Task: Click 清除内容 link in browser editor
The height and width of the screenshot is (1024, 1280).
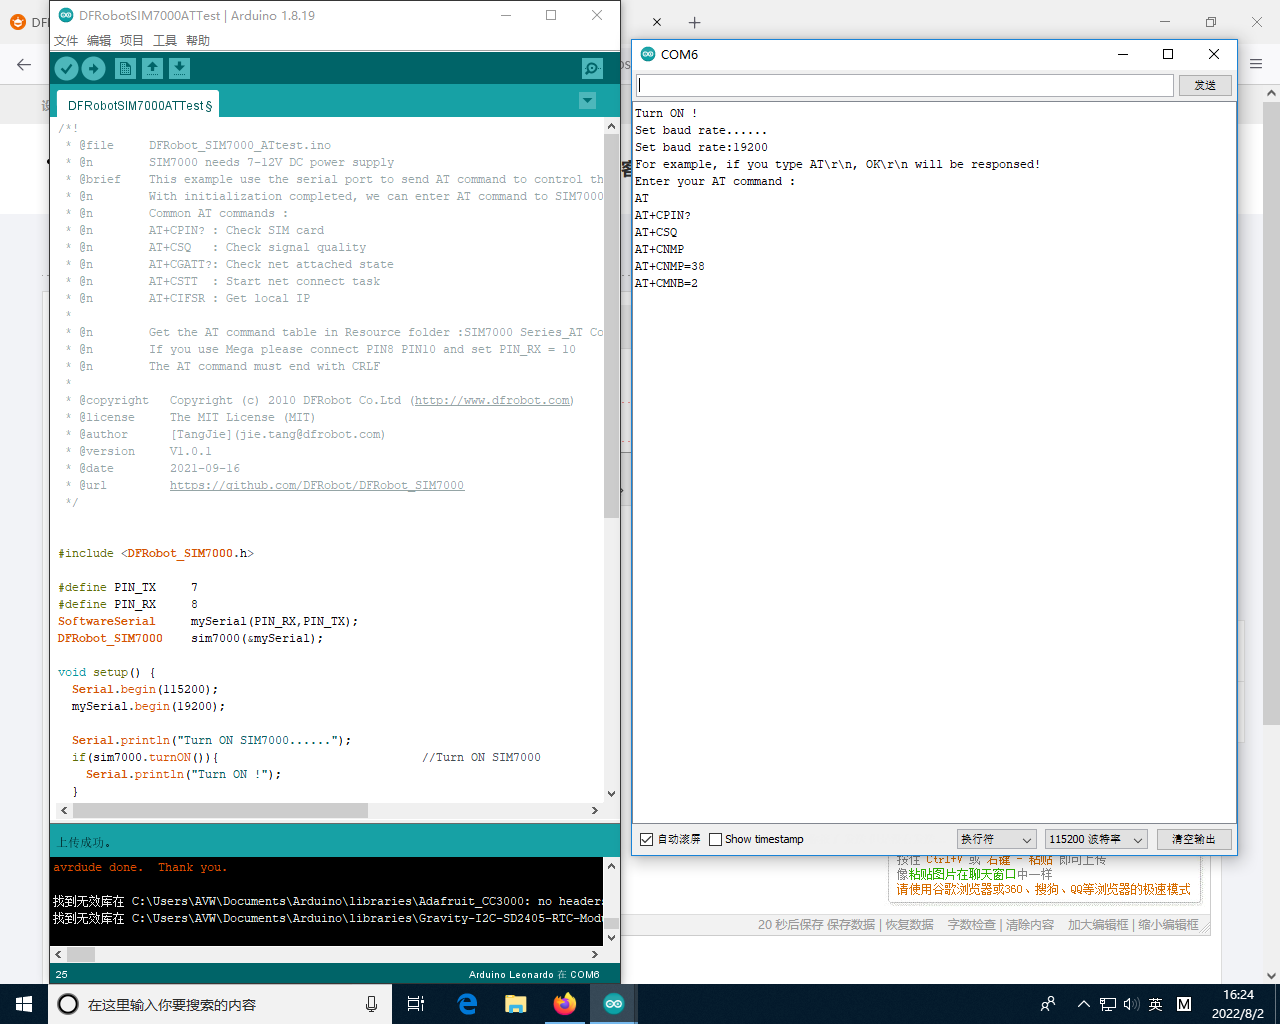Action: pyautogui.click(x=1030, y=925)
